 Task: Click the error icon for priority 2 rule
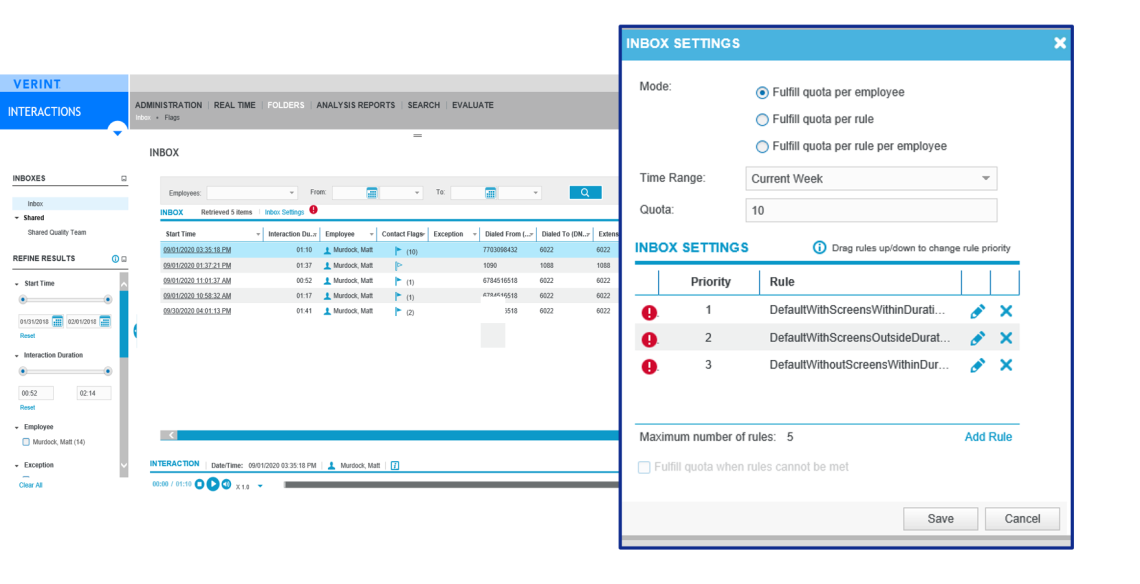(649, 339)
